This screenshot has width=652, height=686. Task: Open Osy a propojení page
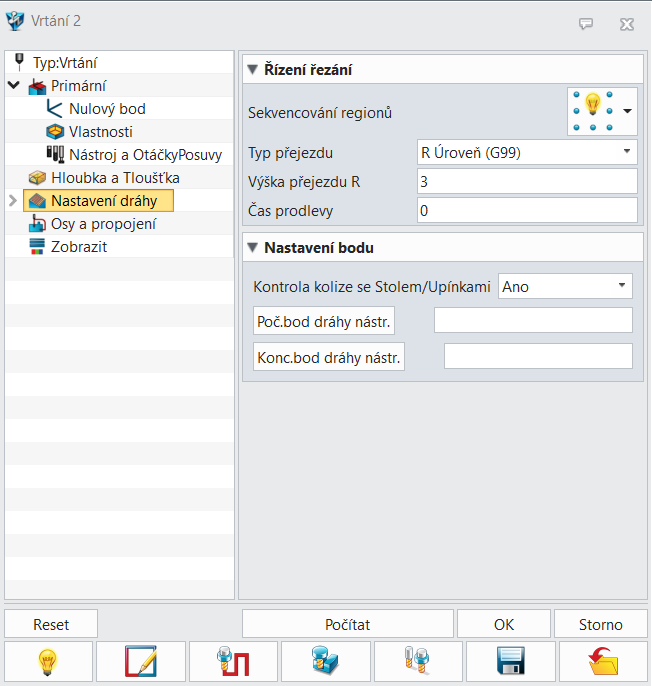pyautogui.click(x=103, y=224)
